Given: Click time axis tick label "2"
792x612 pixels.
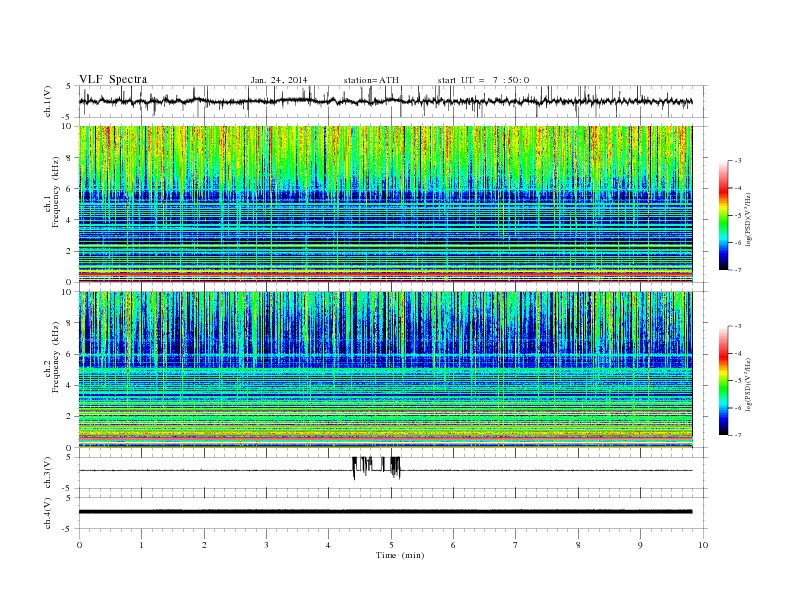Looking at the screenshot, I should tap(204, 545).
